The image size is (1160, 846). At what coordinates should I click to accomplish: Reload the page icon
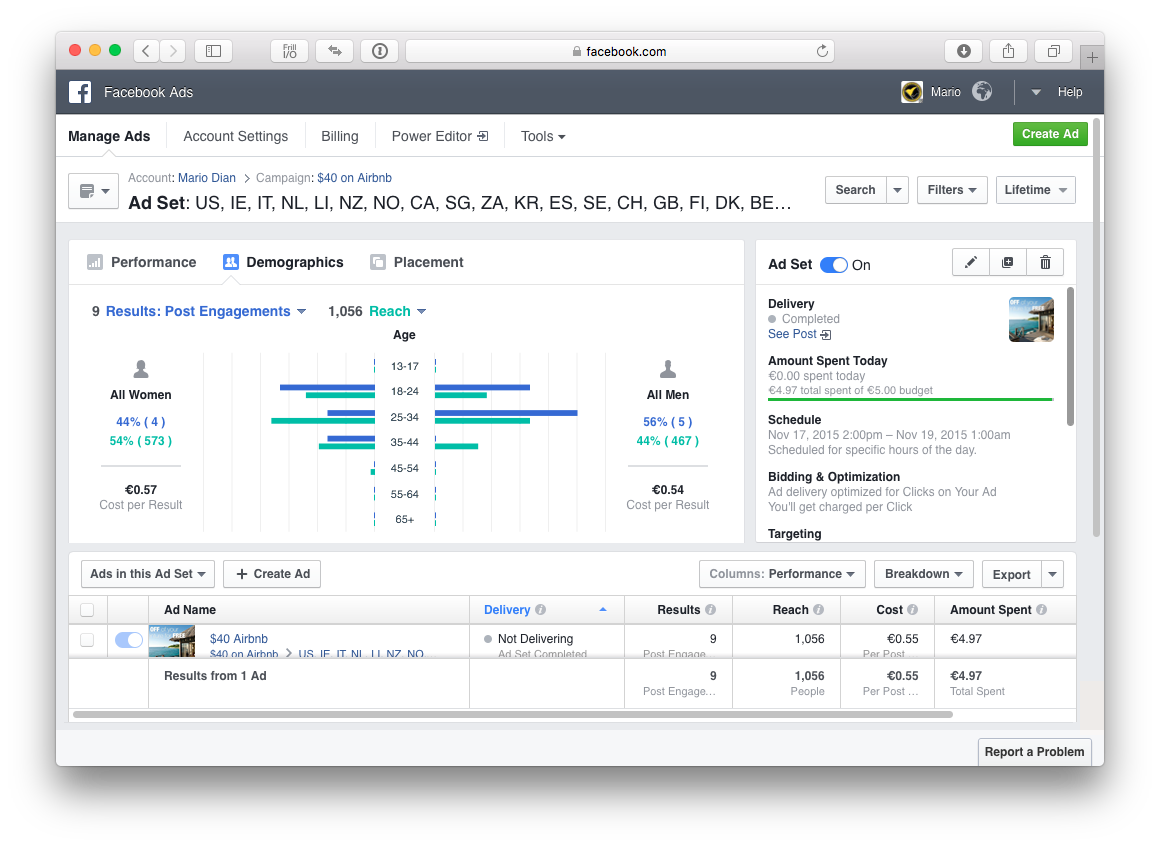pos(822,51)
